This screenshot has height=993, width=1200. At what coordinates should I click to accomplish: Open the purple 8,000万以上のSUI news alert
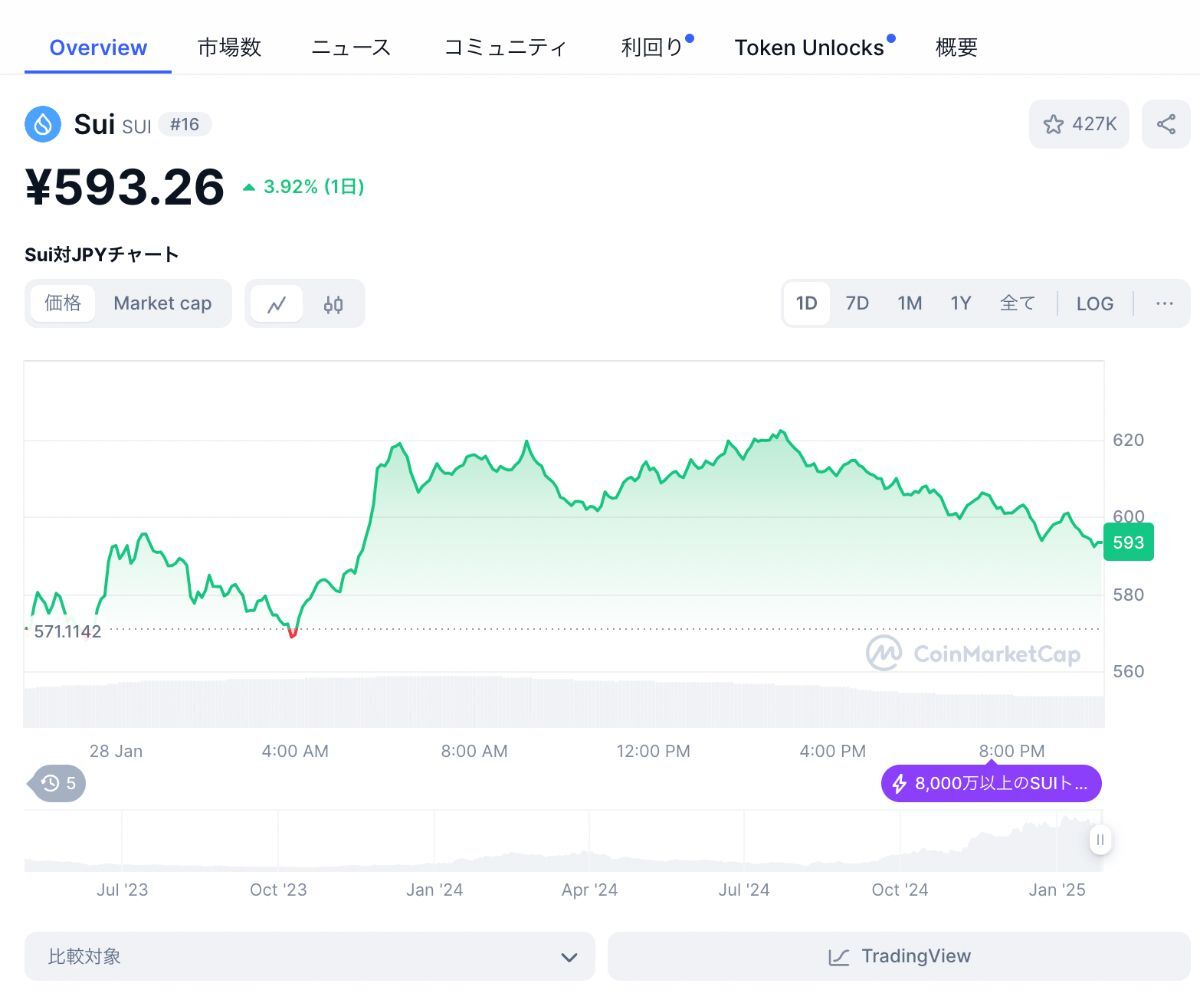991,784
